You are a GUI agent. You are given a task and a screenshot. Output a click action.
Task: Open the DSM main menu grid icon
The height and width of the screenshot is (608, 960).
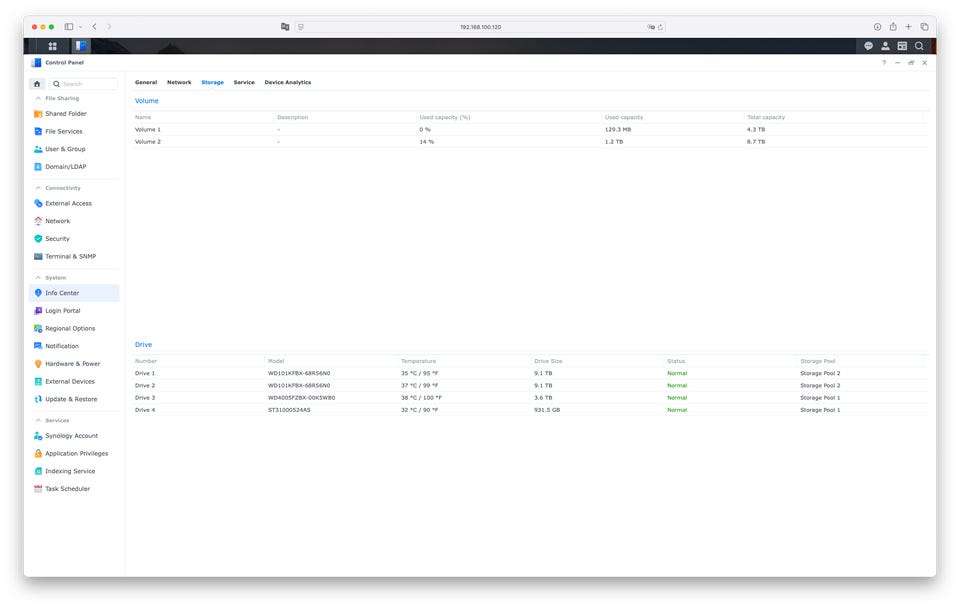coord(53,46)
